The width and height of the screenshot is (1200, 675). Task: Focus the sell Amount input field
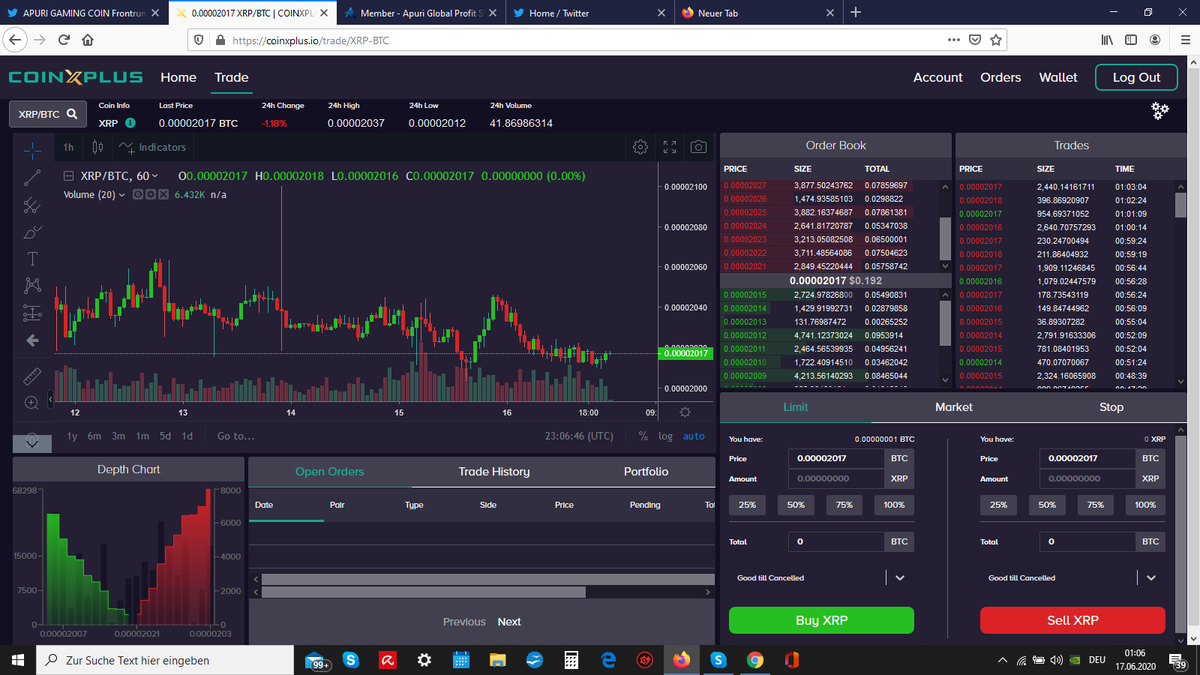(x=1087, y=479)
